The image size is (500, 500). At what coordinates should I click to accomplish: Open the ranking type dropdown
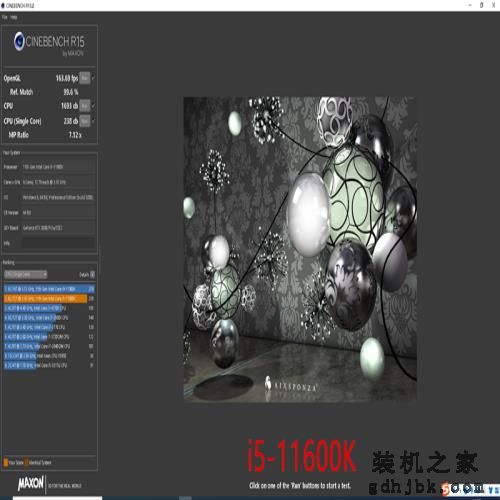coord(26,275)
